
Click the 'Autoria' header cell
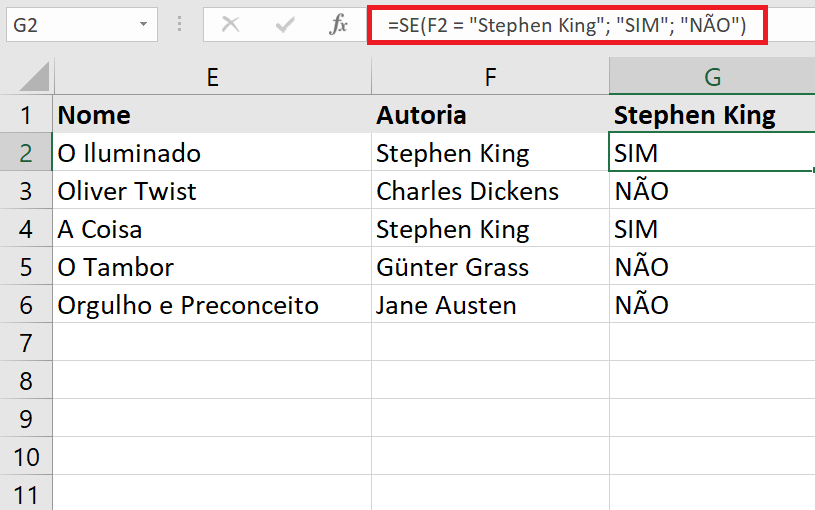[x=490, y=114]
